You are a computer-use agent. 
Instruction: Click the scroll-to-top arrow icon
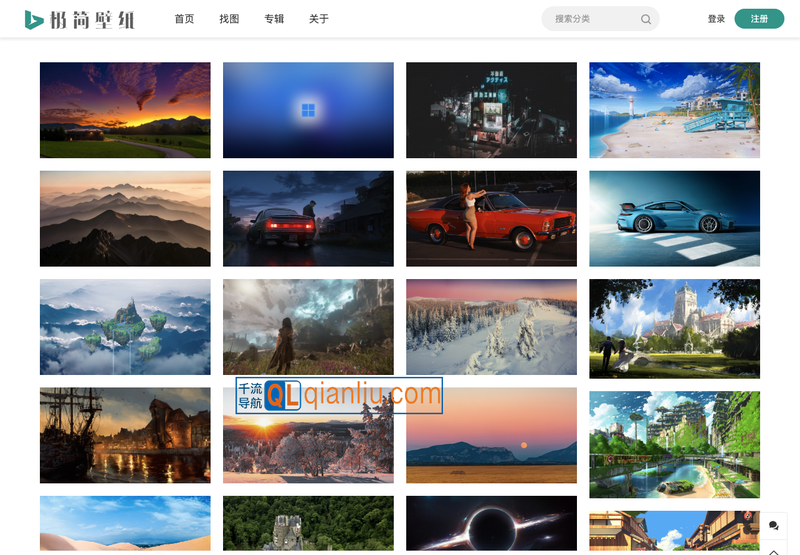pyautogui.click(x=773, y=549)
